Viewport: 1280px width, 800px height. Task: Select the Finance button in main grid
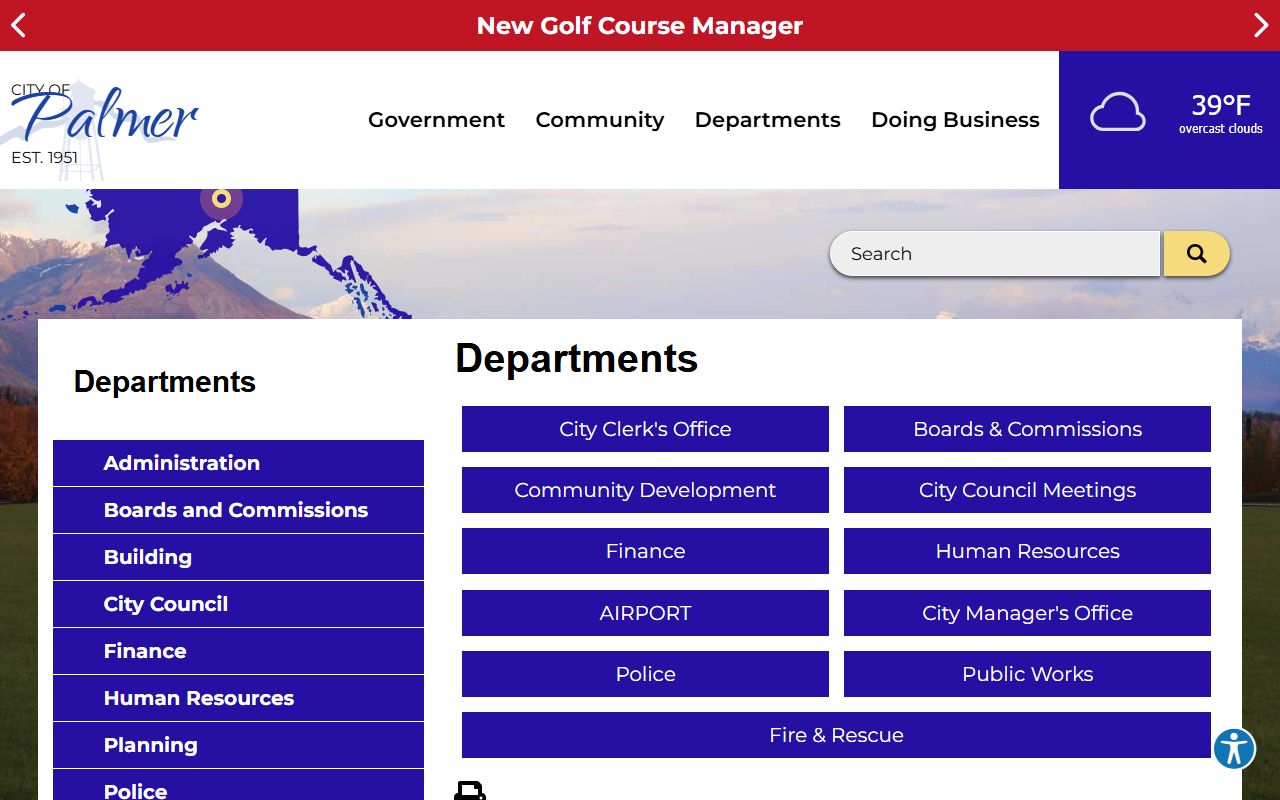[x=645, y=551]
